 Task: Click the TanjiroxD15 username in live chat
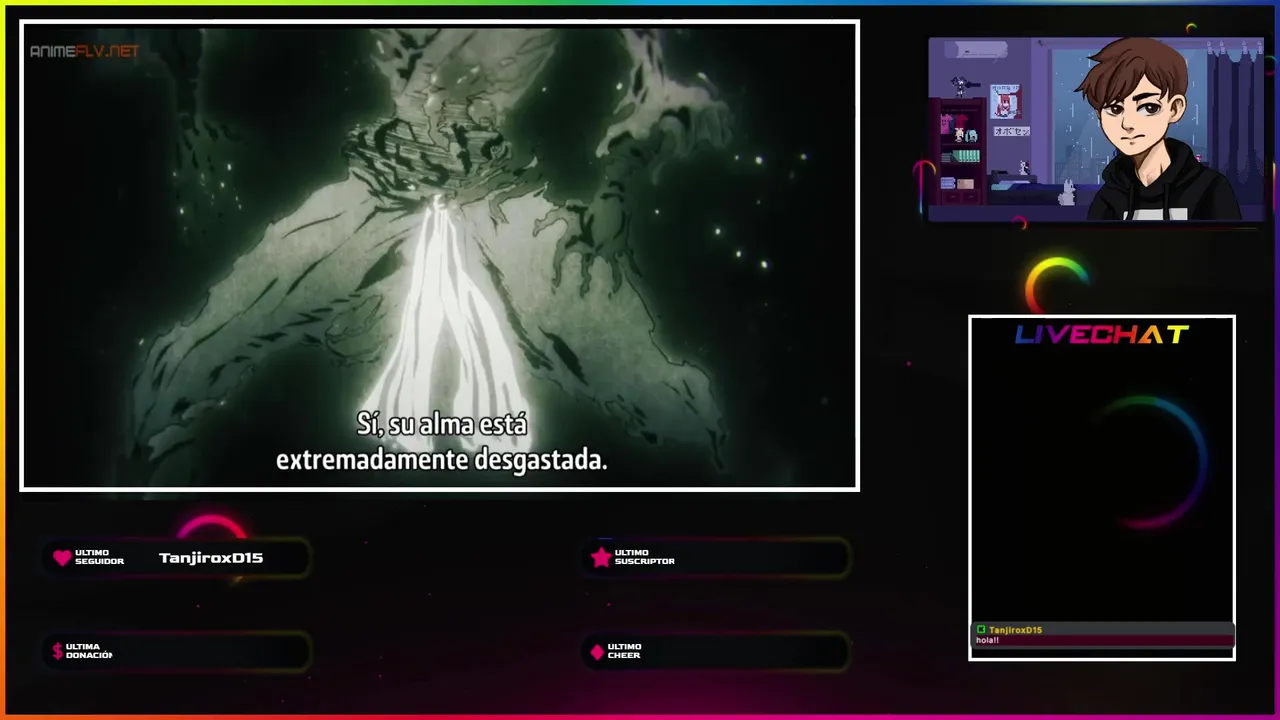pyautogui.click(x=1015, y=630)
